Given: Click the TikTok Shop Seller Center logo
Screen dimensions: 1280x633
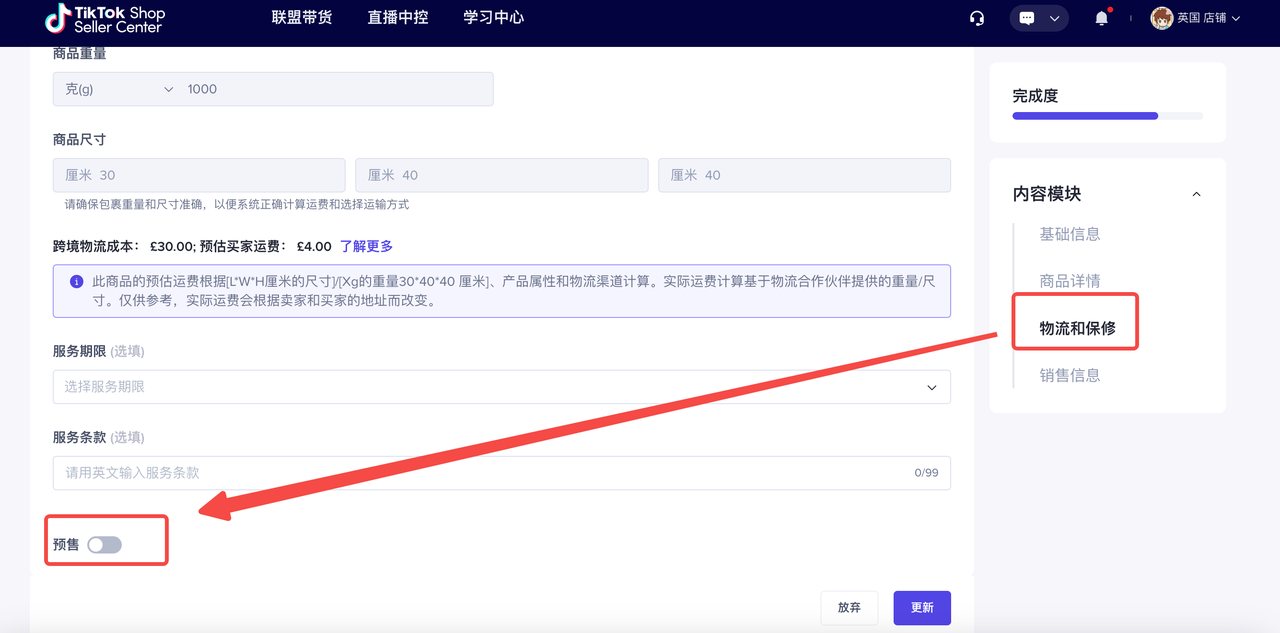Looking at the screenshot, I should tap(105, 19).
